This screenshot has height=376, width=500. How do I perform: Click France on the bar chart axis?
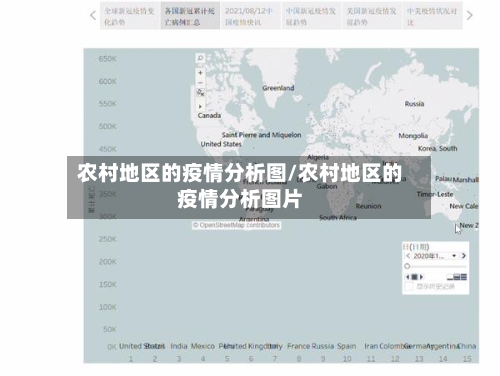299,346
